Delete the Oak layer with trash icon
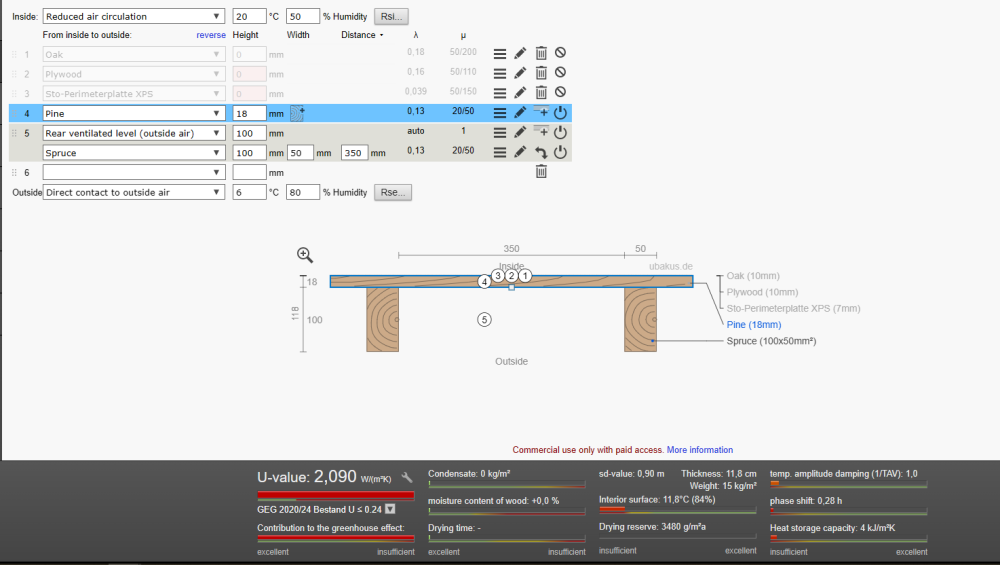Image resolution: width=1000 pixels, height=565 pixels. tap(541, 54)
